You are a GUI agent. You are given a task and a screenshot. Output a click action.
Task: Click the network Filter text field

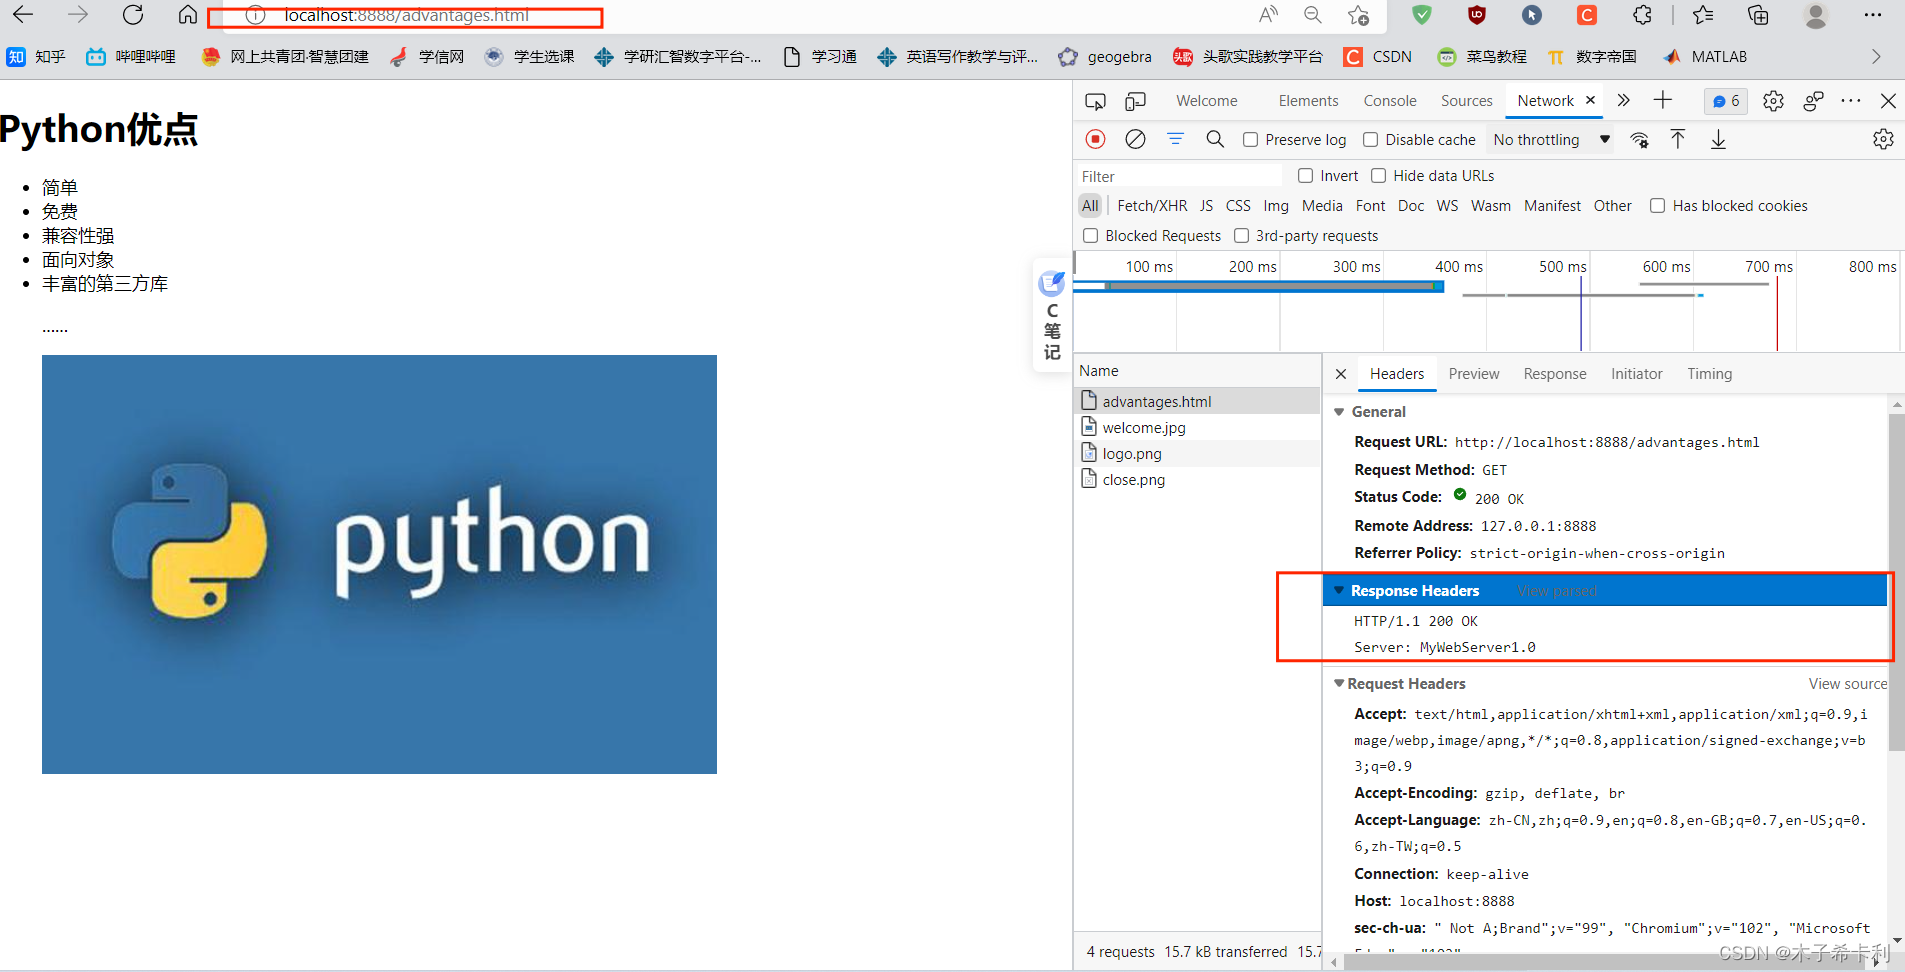(x=1178, y=176)
